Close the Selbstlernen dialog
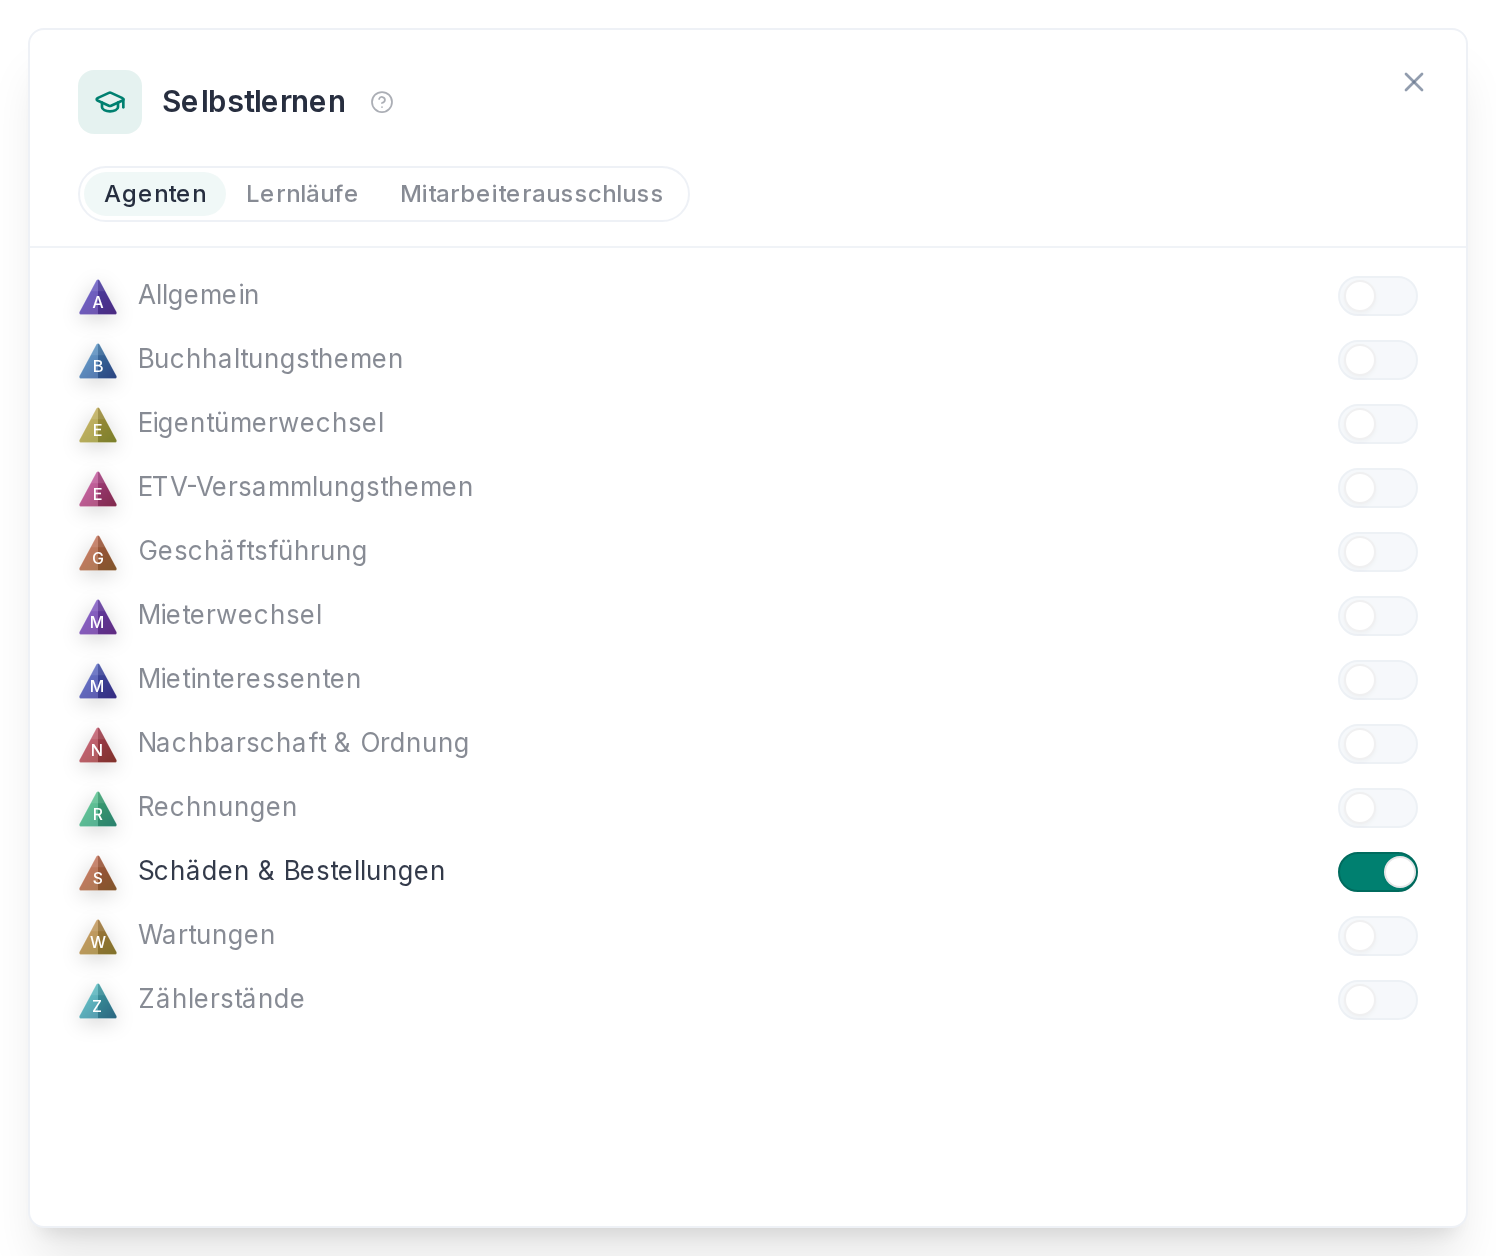 tap(1413, 82)
